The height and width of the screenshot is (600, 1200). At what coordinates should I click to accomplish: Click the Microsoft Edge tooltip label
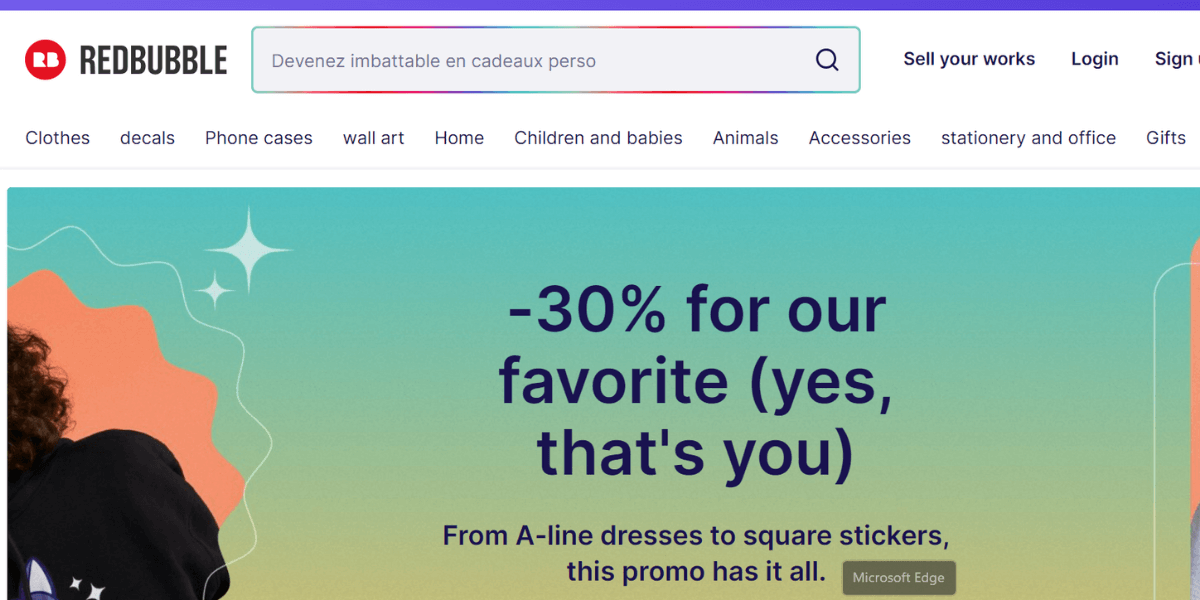(898, 578)
